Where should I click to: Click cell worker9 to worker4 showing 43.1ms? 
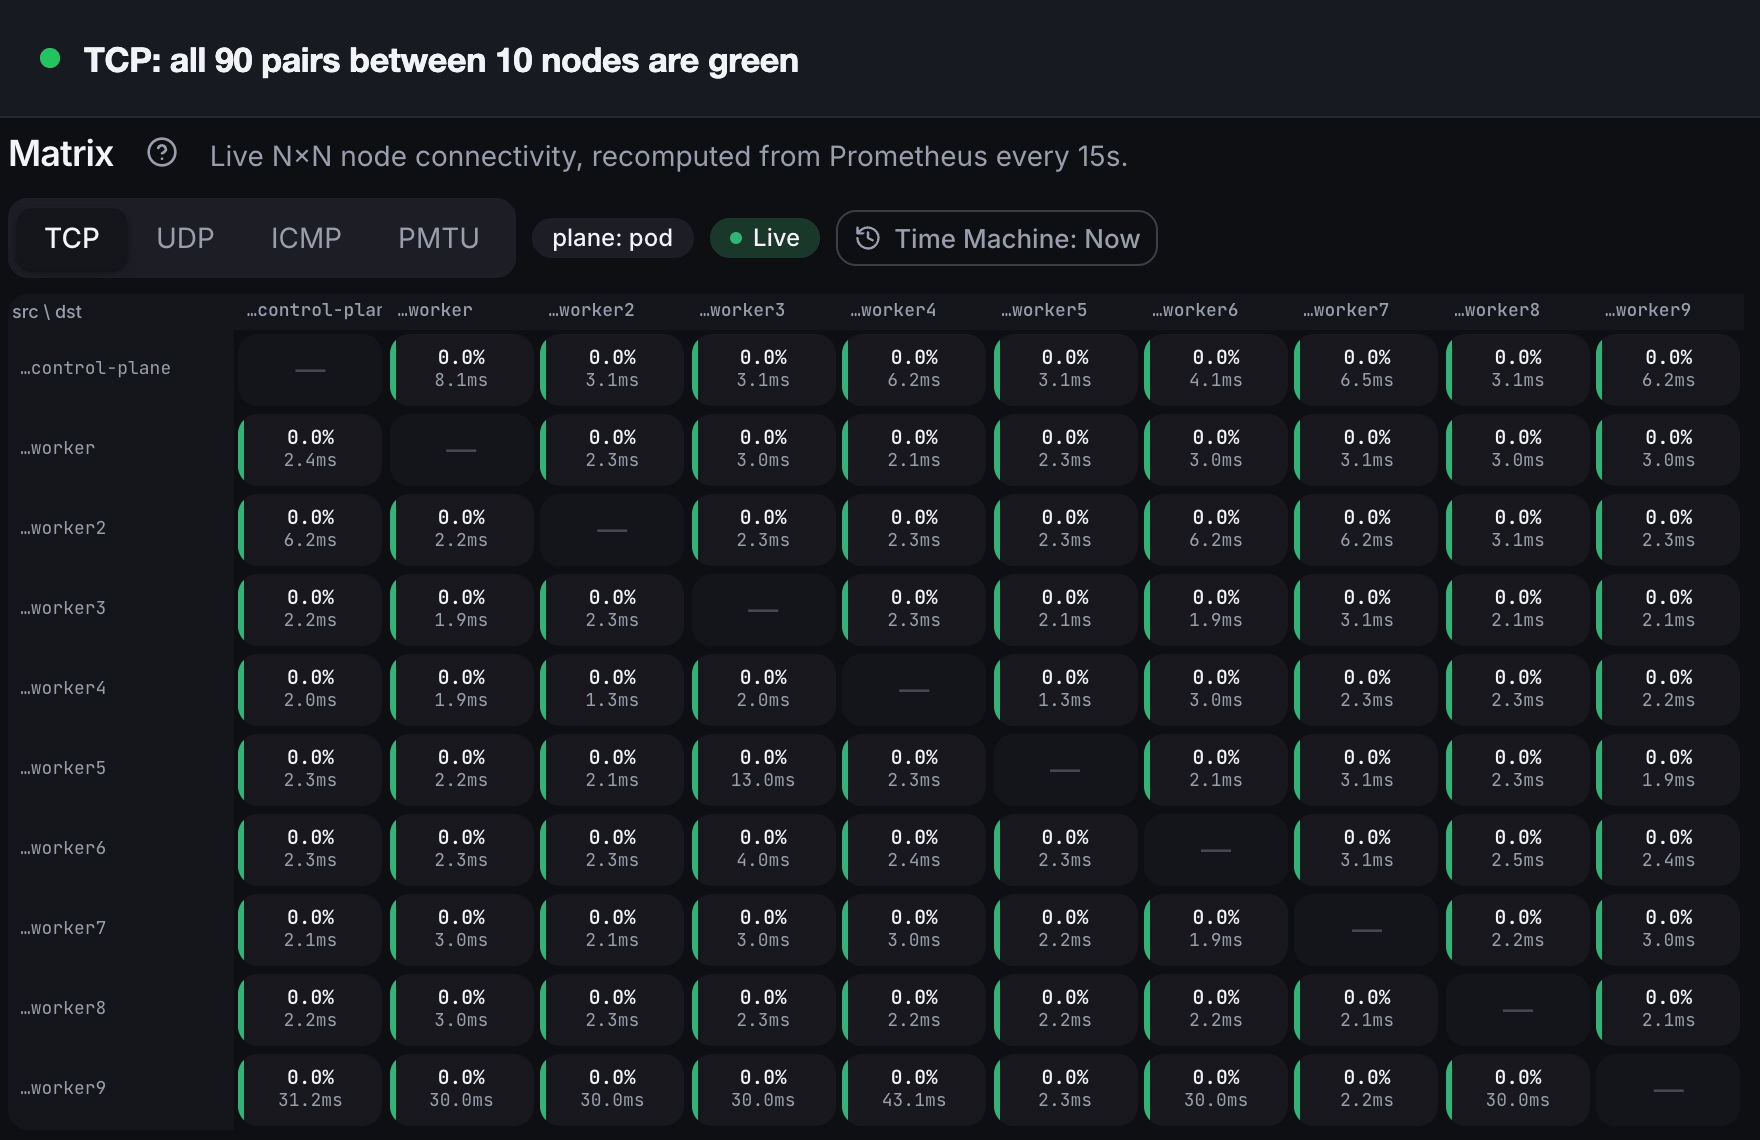pos(914,1089)
